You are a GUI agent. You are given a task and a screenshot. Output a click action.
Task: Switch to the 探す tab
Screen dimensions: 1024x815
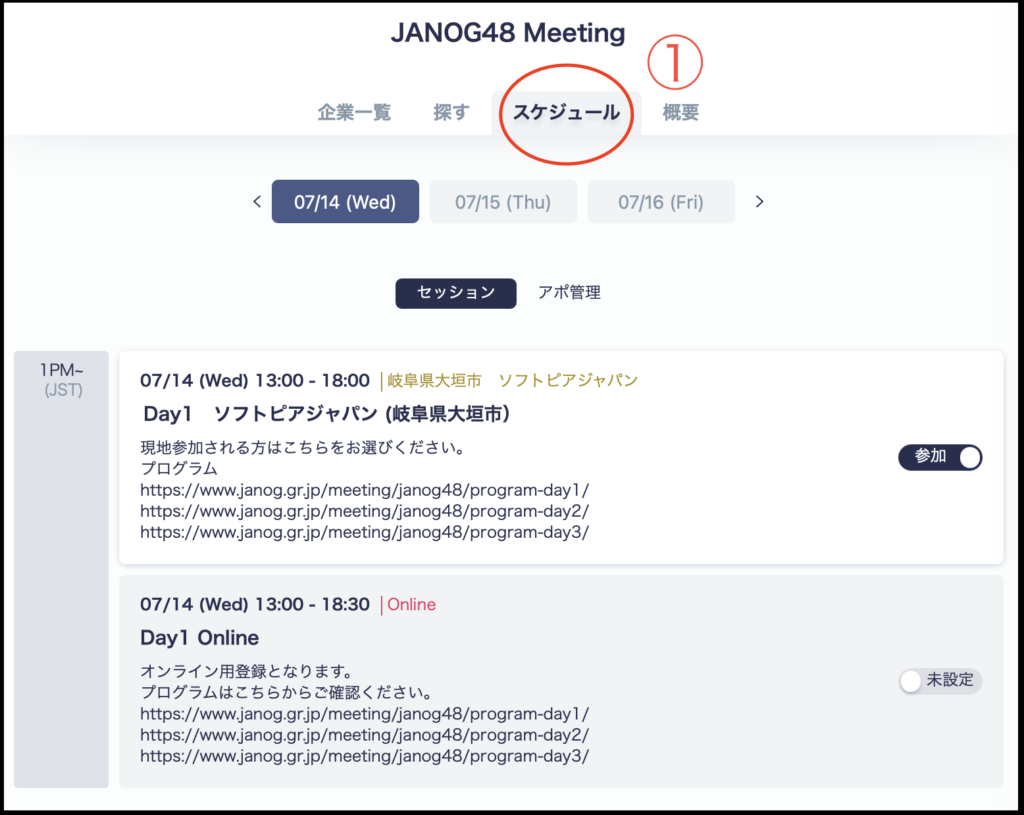click(451, 112)
